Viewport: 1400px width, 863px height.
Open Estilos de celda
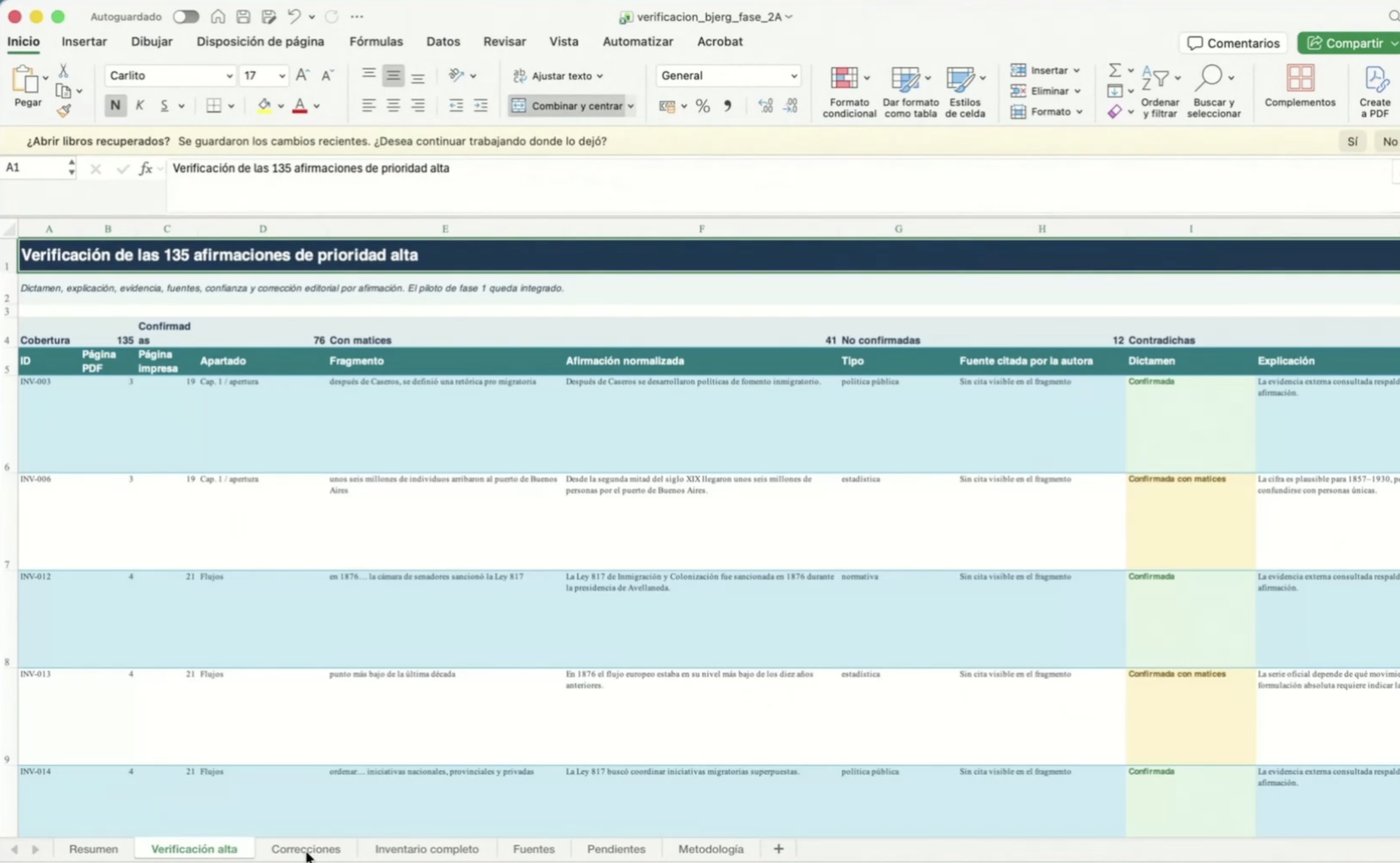coord(965,92)
